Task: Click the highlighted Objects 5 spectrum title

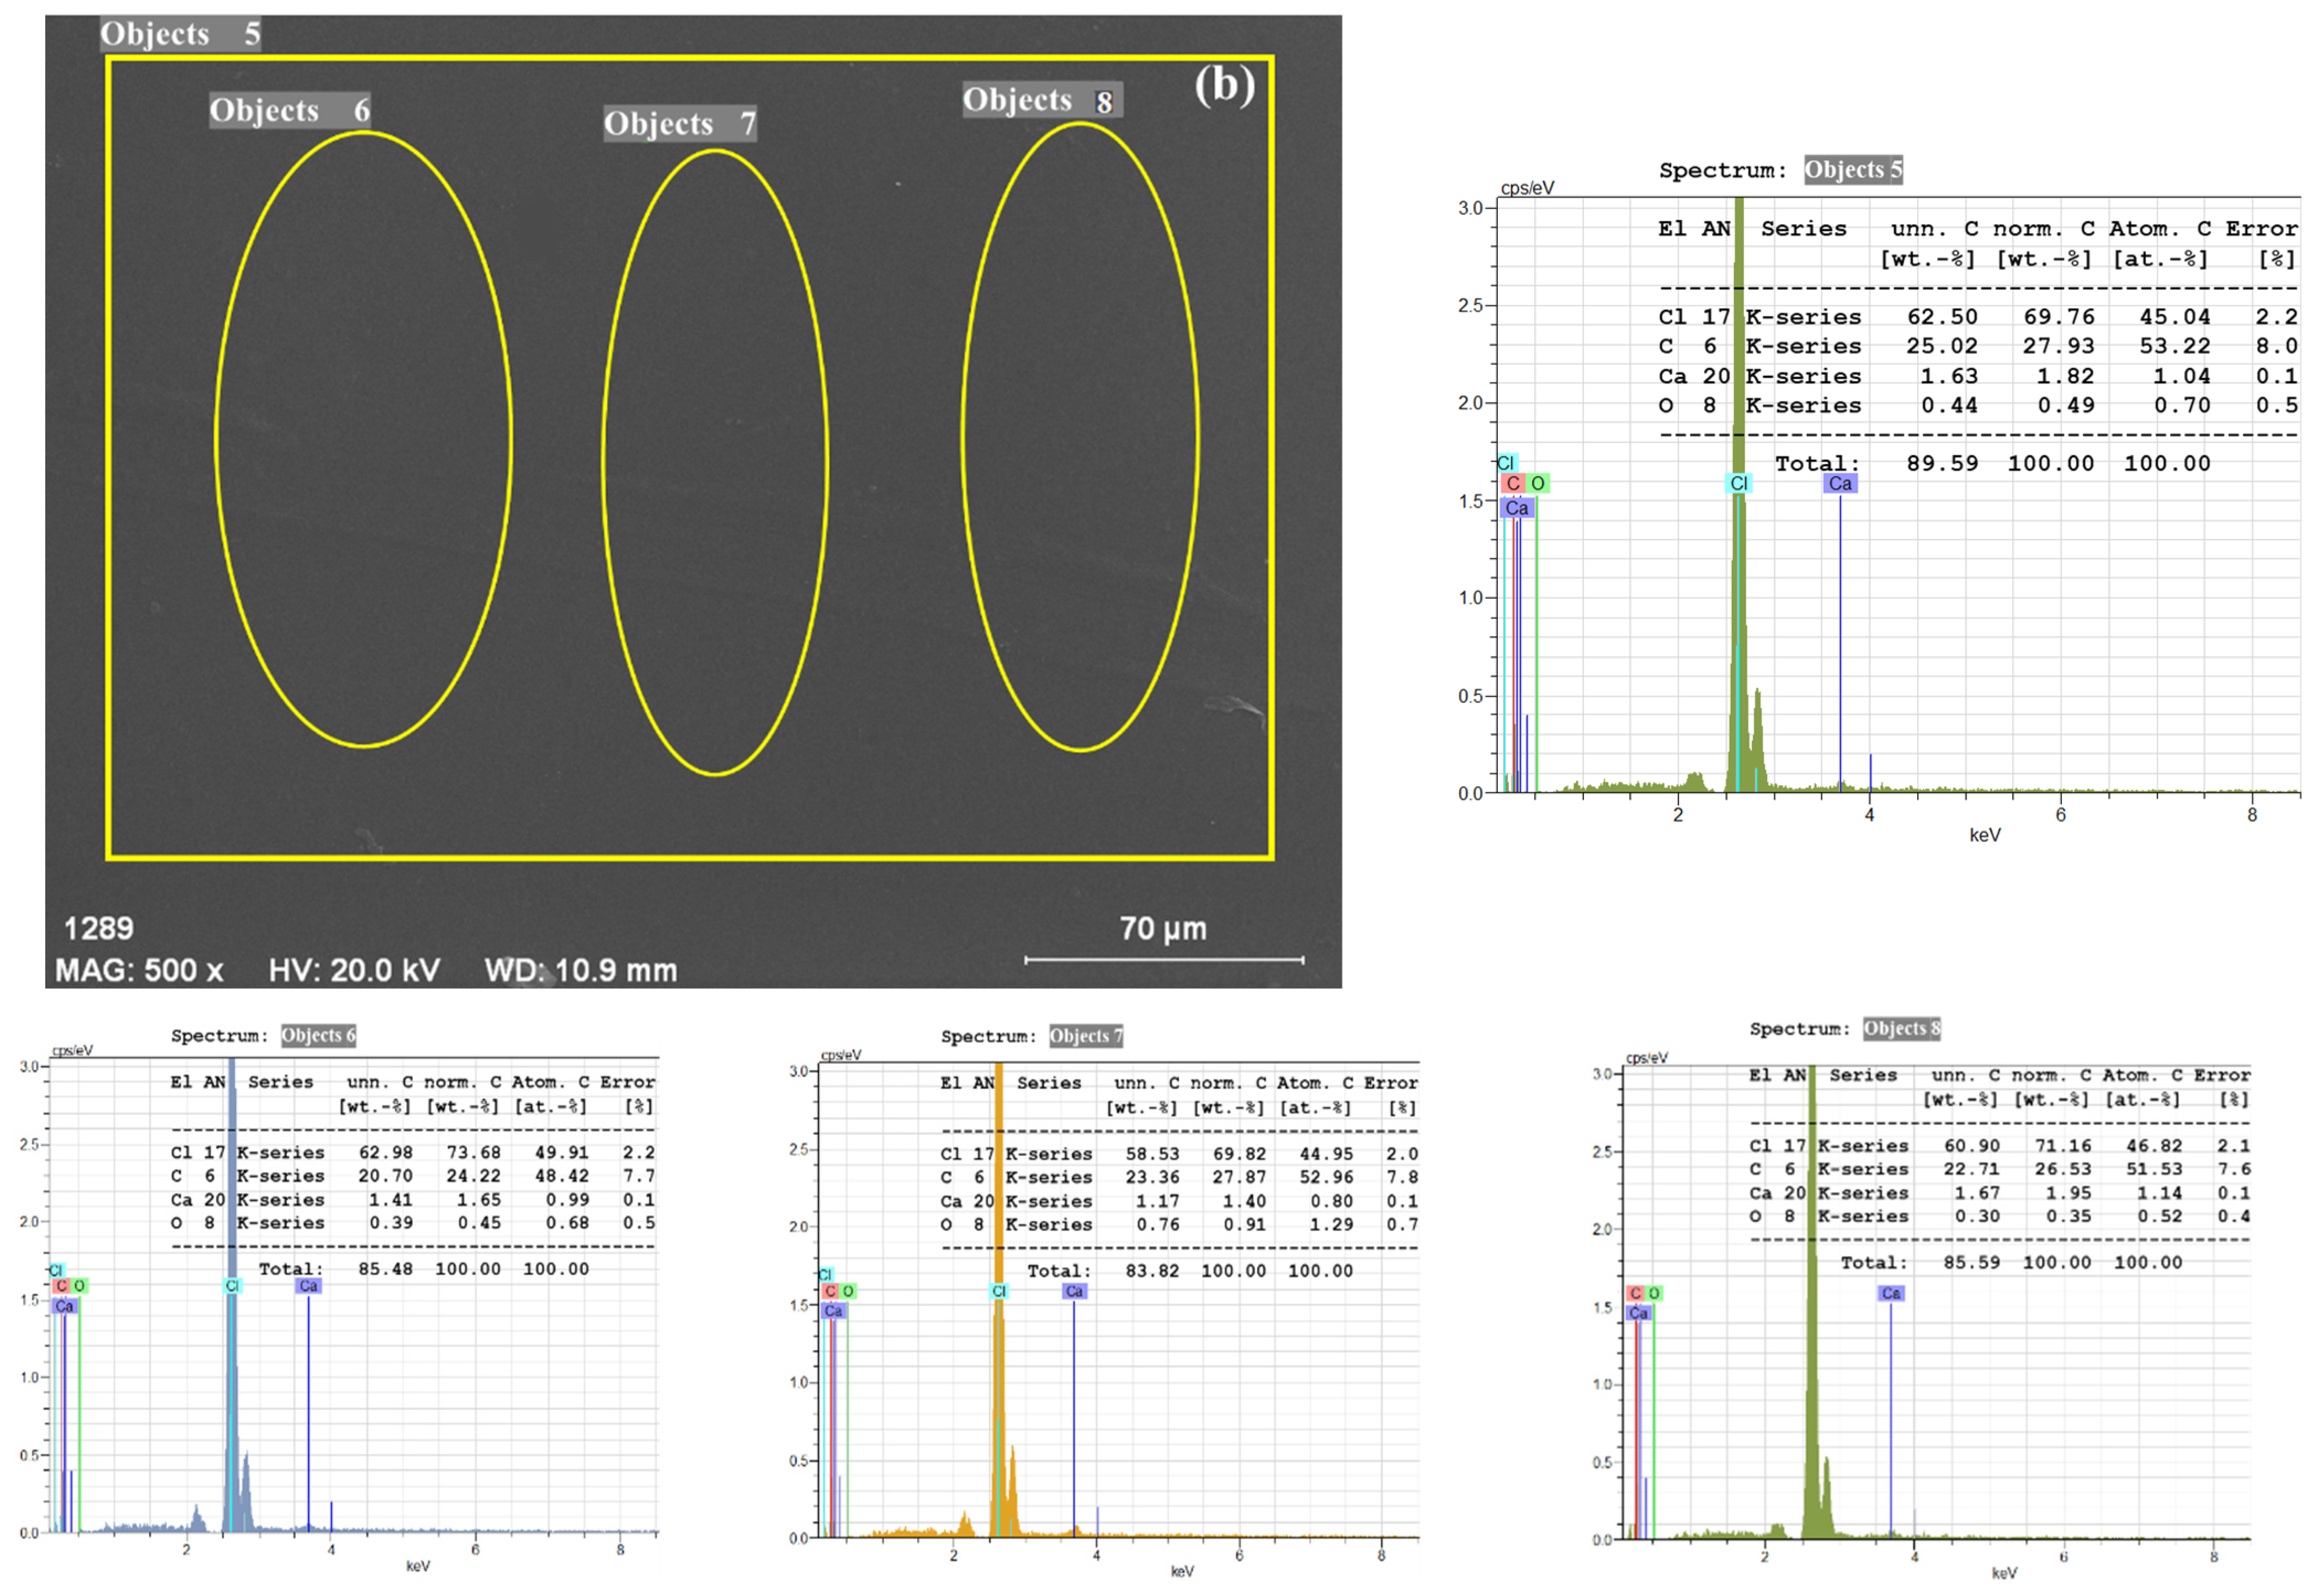Action: pos(1852,170)
